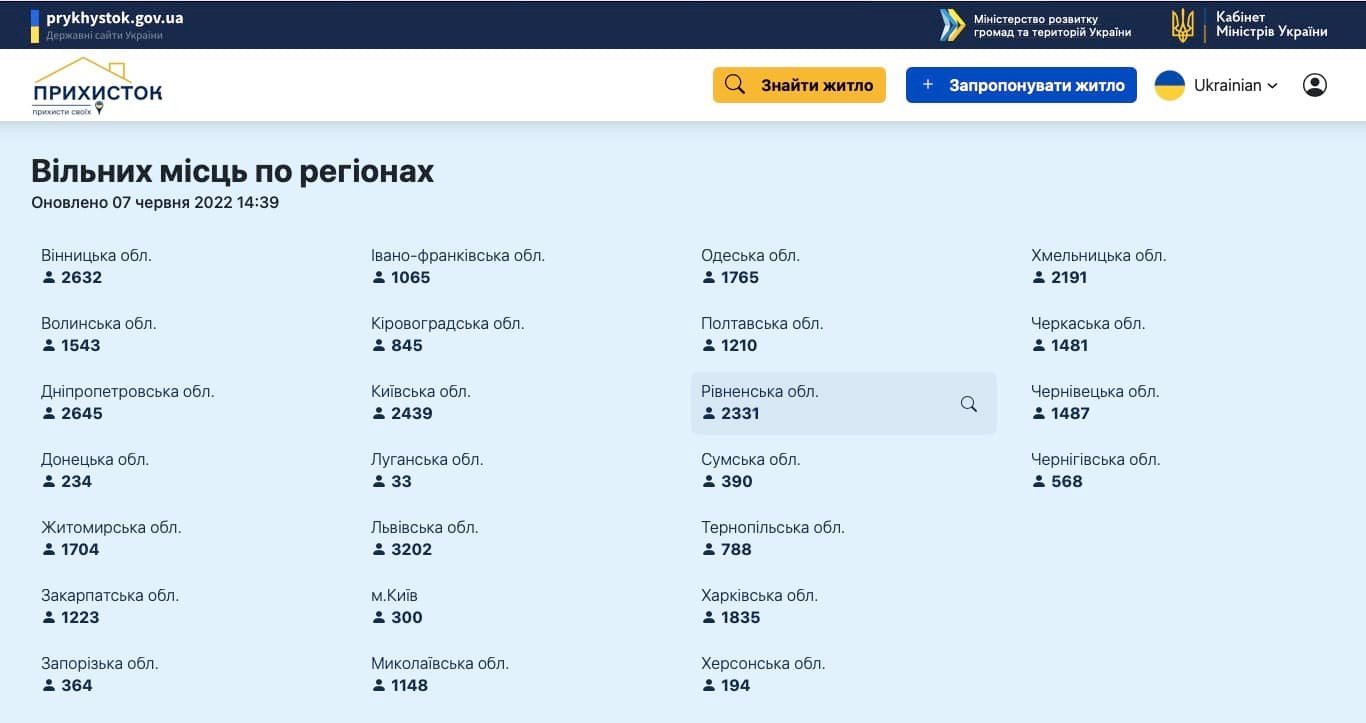The width and height of the screenshot is (1366, 723).
Task: Click the person icon next to 3202
Action: coord(379,549)
